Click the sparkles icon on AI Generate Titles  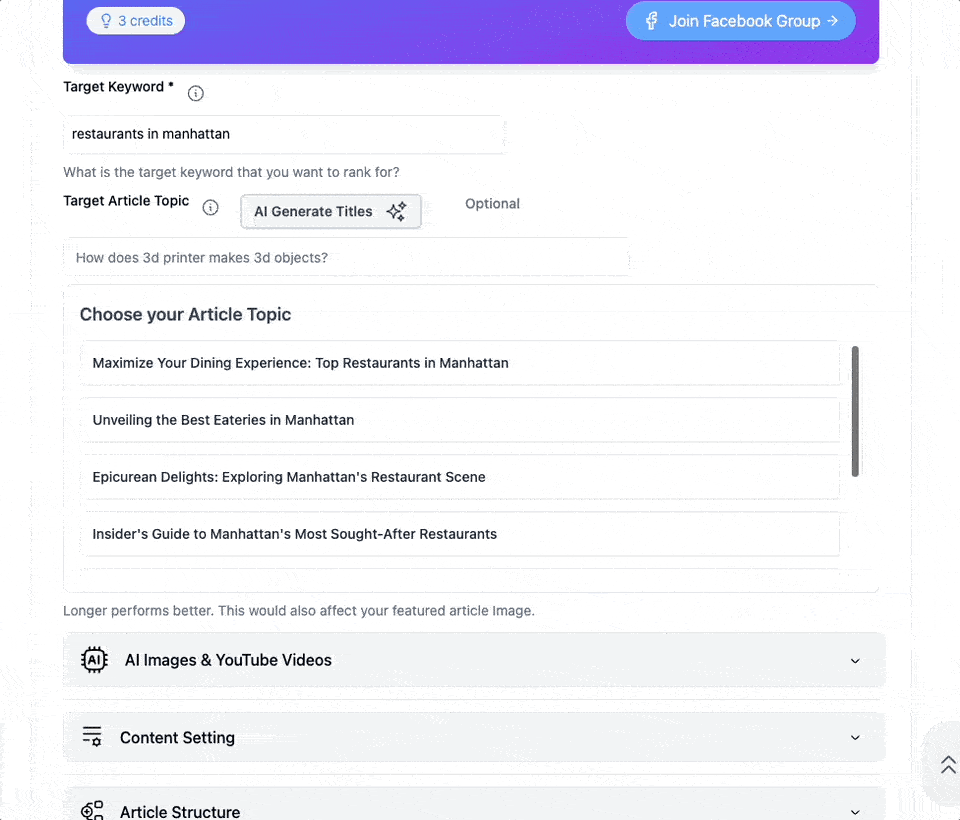click(x=397, y=211)
